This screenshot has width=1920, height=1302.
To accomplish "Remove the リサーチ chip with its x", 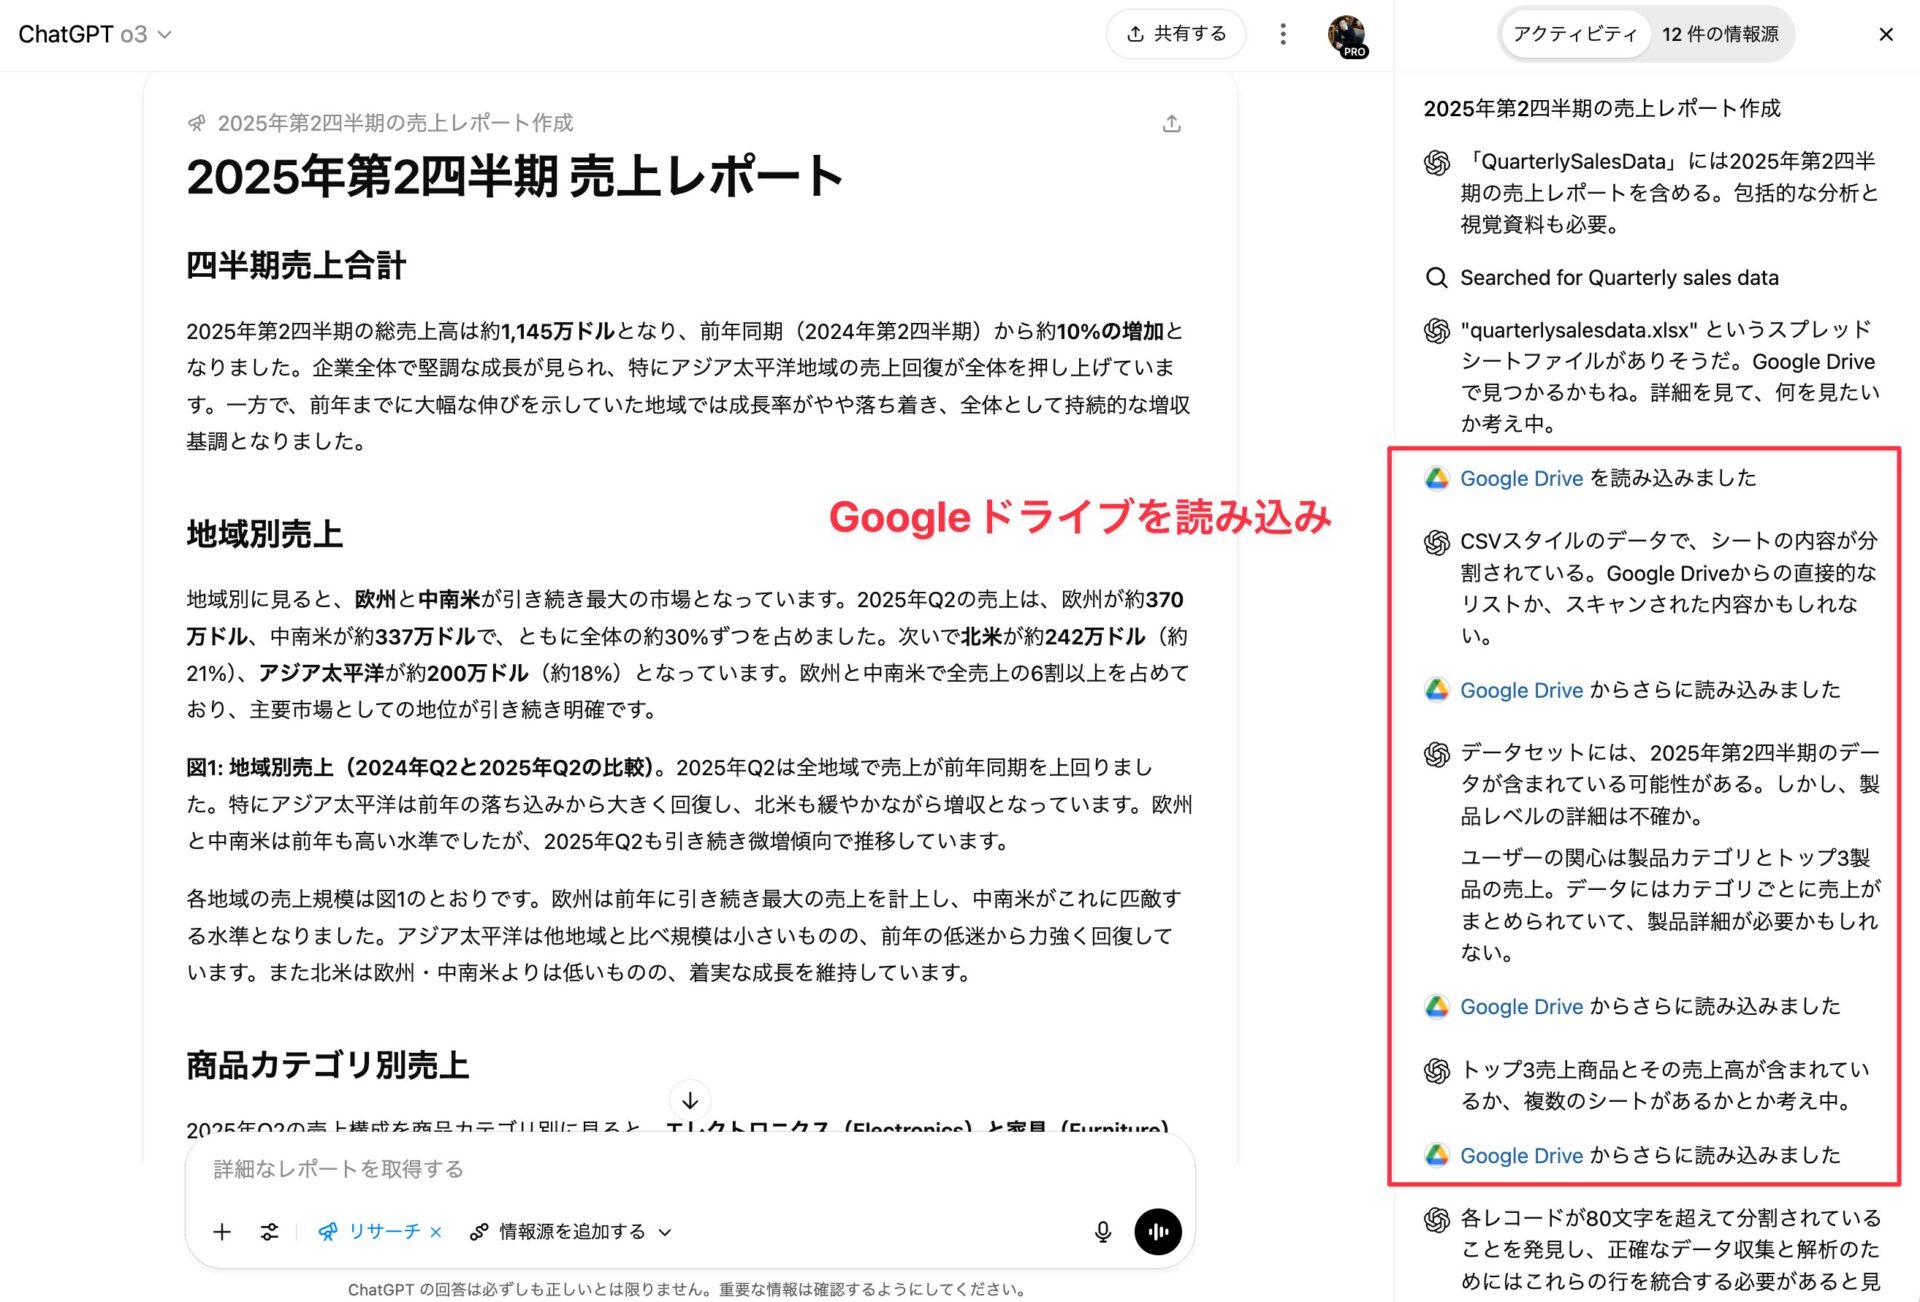I will coord(436,1232).
